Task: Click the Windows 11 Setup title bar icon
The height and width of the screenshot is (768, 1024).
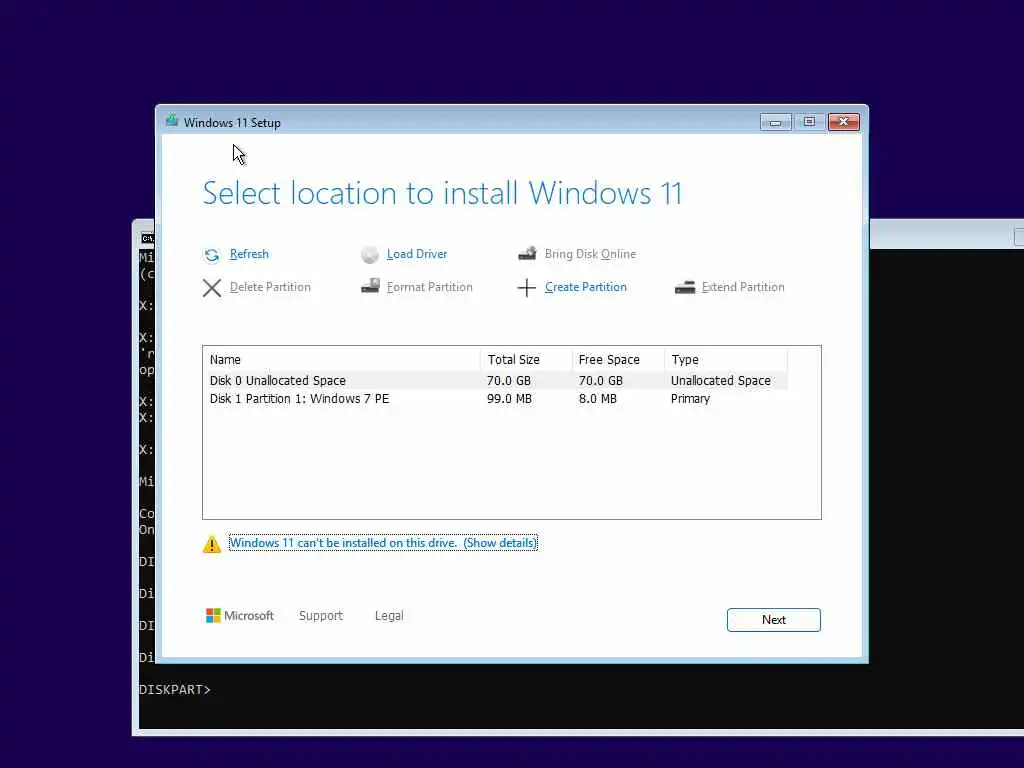Action: click(x=172, y=120)
